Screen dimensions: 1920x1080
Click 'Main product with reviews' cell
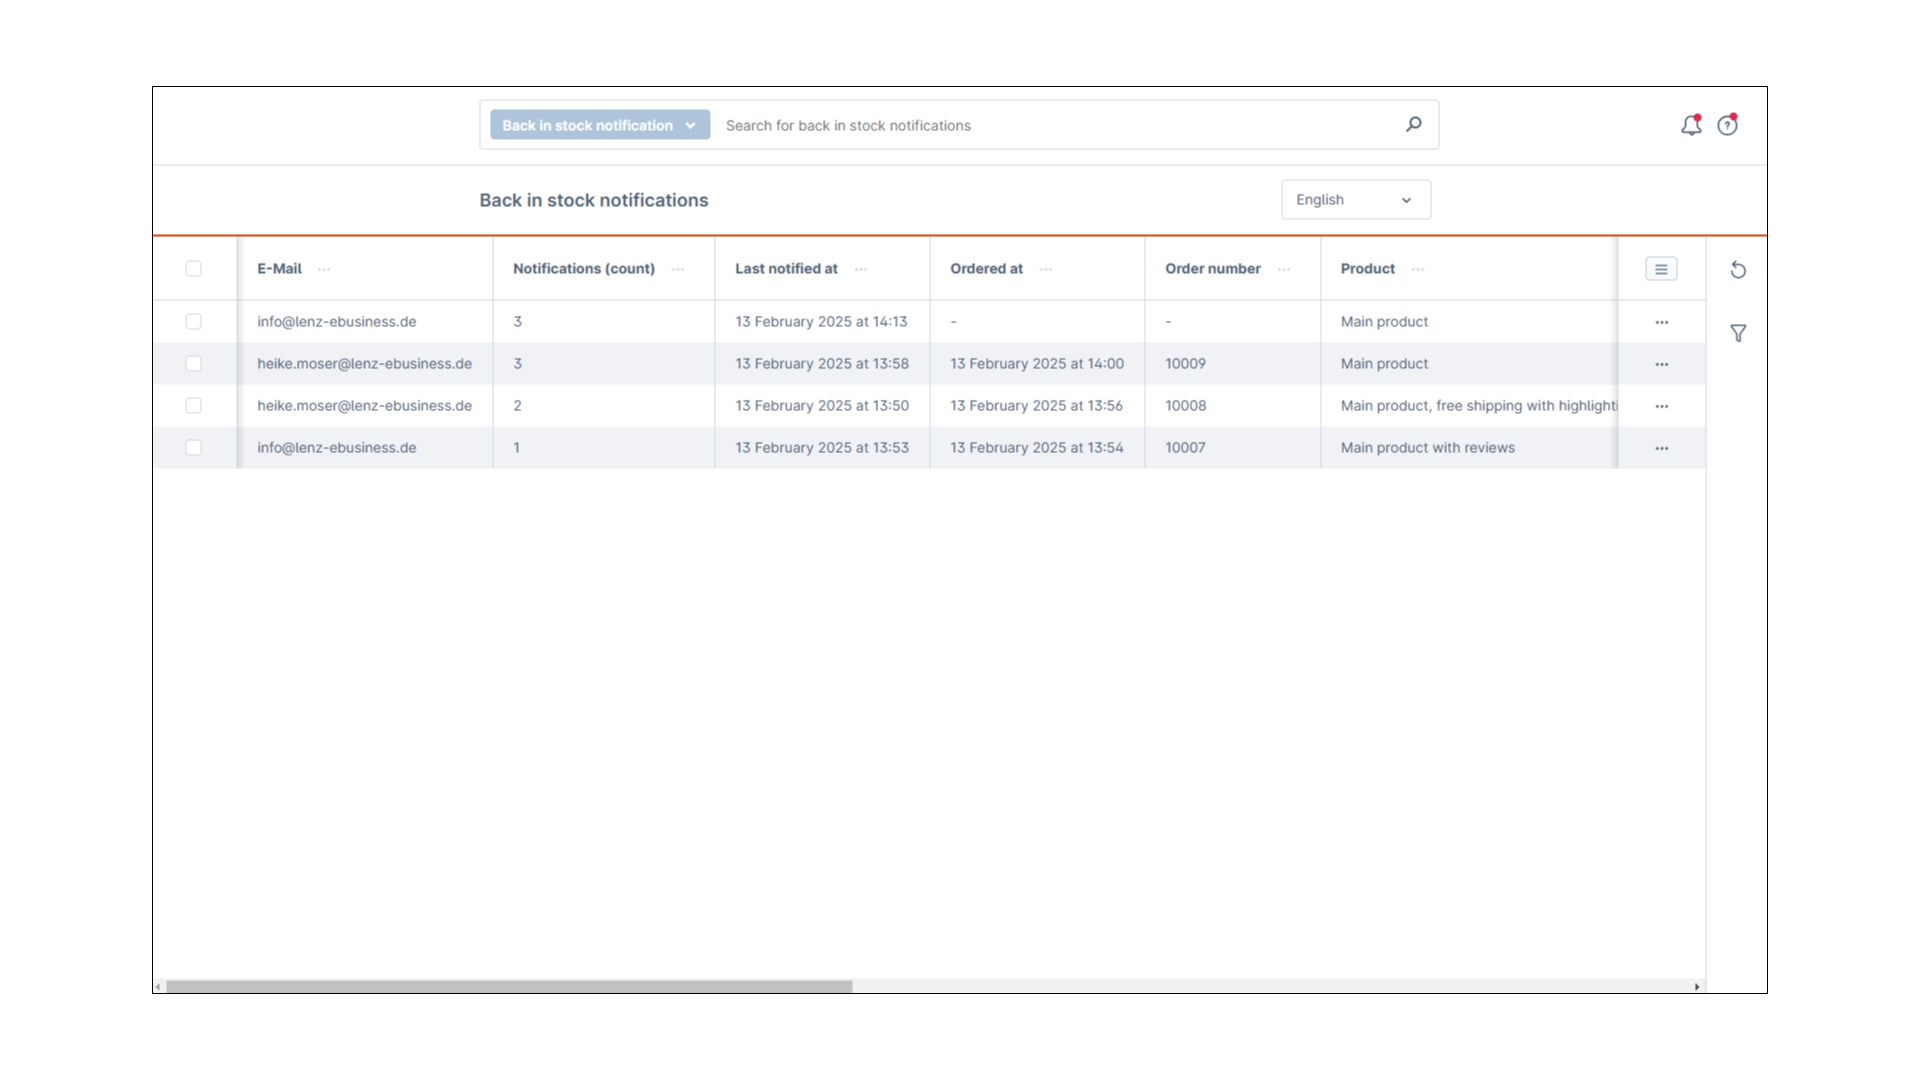click(1427, 447)
